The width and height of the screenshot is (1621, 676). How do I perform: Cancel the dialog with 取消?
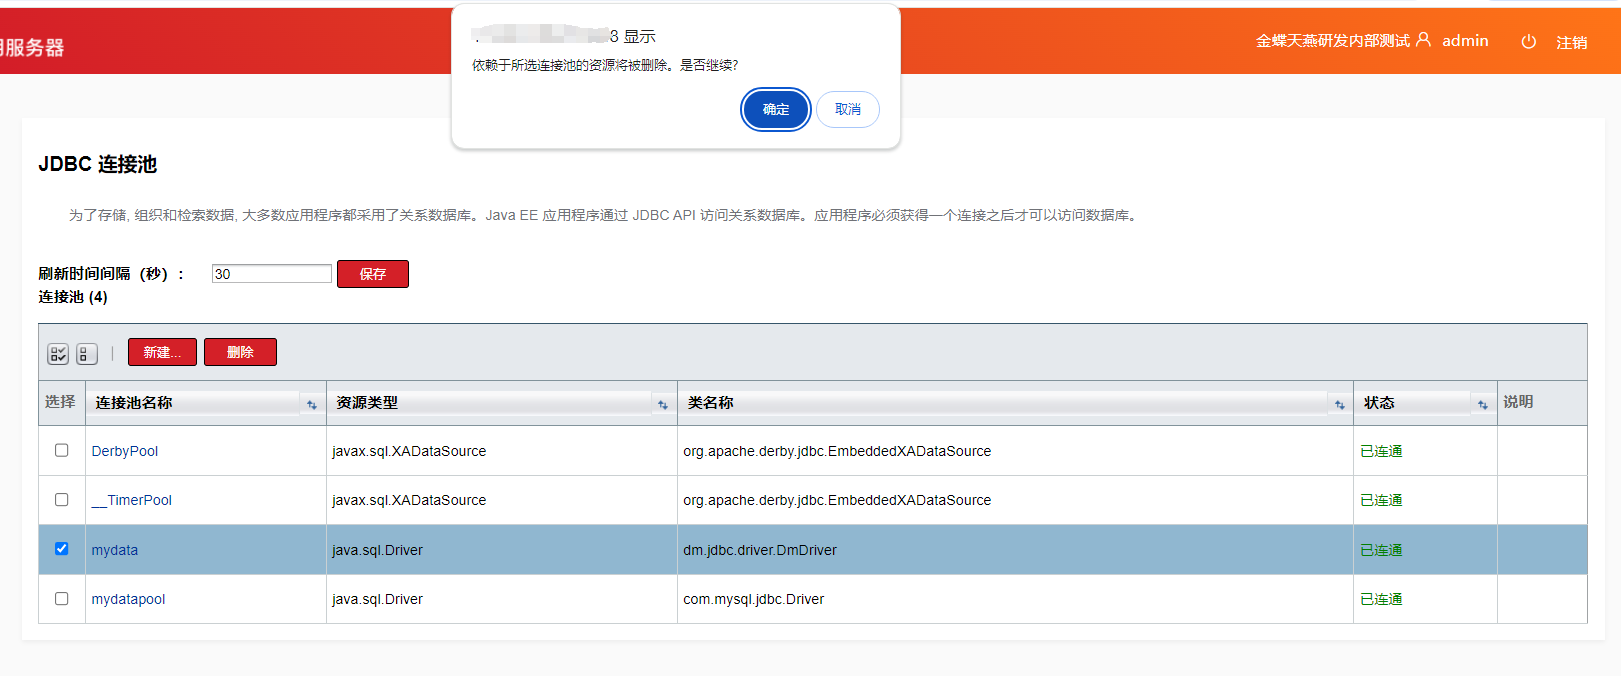847,109
